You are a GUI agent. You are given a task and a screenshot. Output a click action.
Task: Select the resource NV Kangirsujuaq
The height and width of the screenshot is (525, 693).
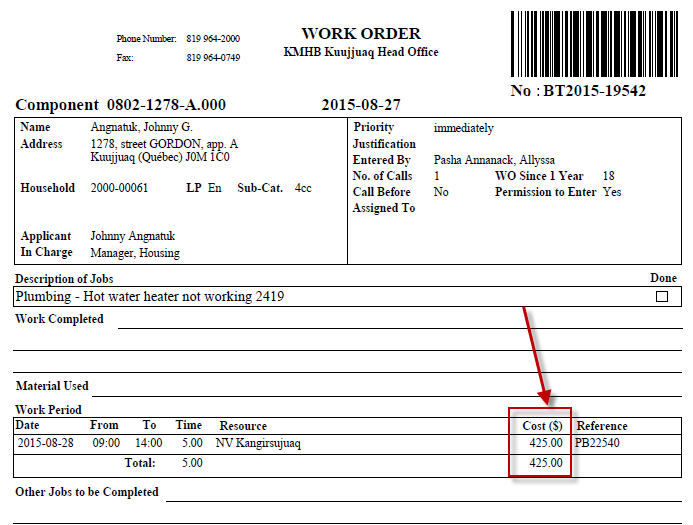[258, 442]
